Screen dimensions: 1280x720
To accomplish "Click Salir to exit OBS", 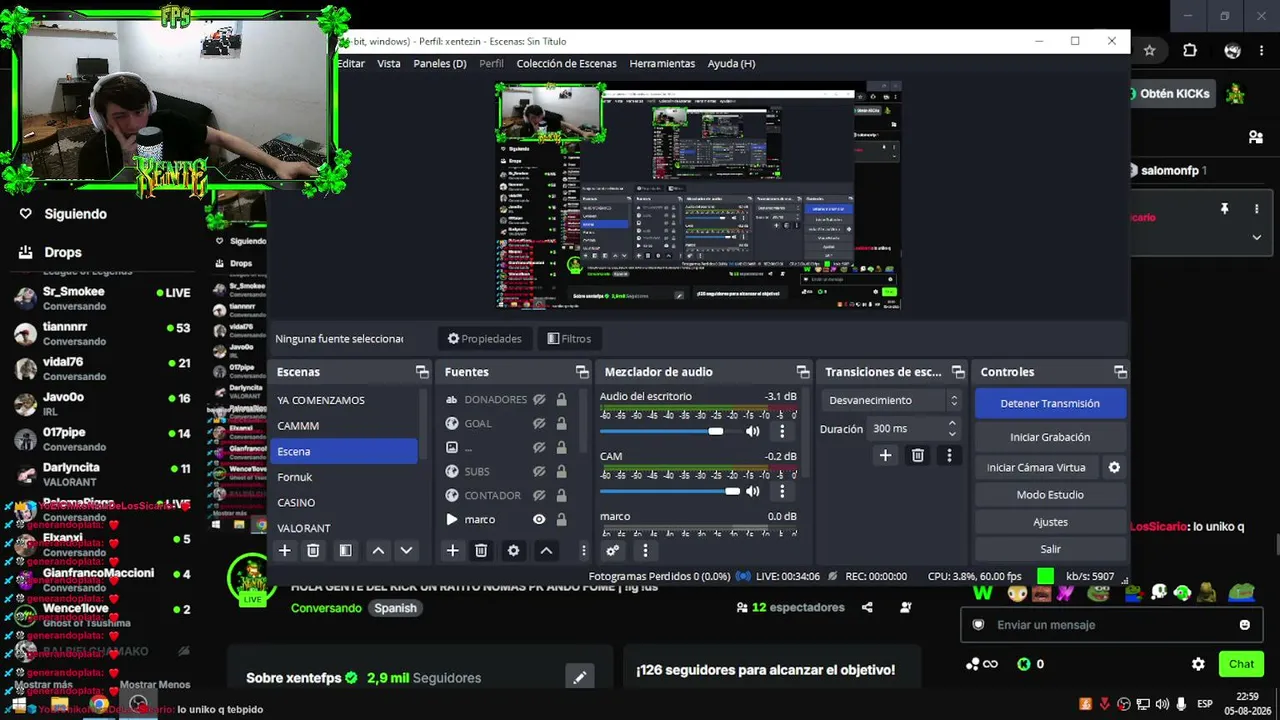I will tap(1050, 549).
